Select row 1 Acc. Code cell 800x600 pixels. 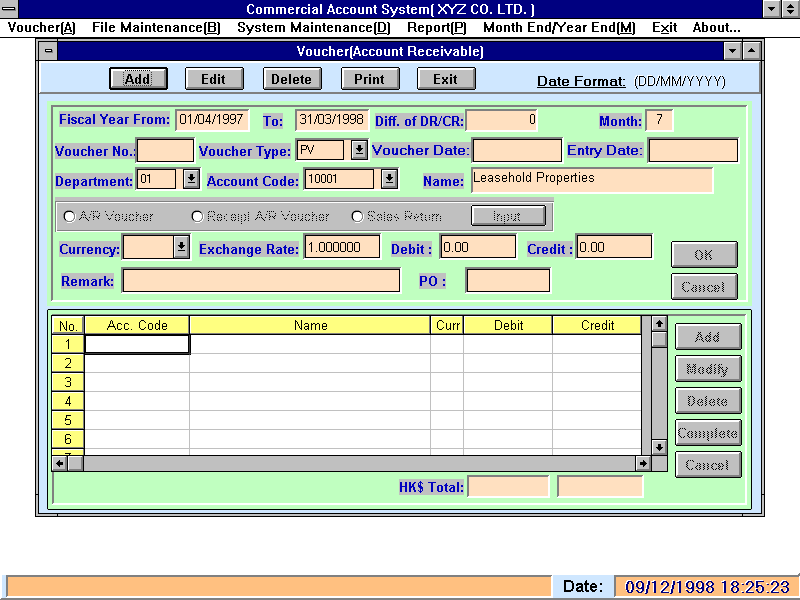coord(137,344)
